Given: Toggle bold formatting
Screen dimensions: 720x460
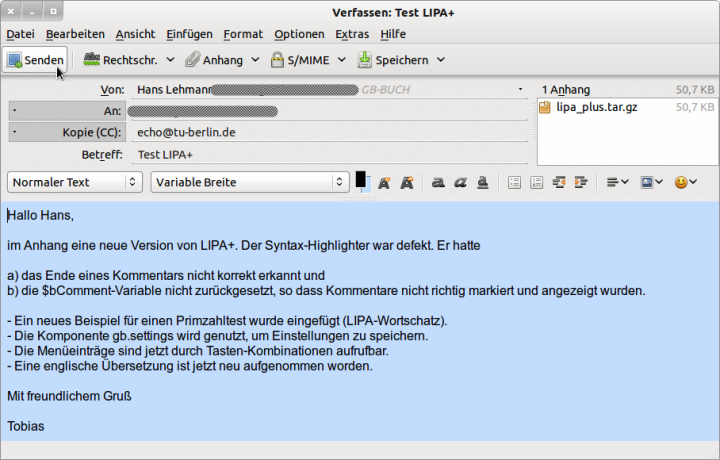Looking at the screenshot, I should 438,183.
